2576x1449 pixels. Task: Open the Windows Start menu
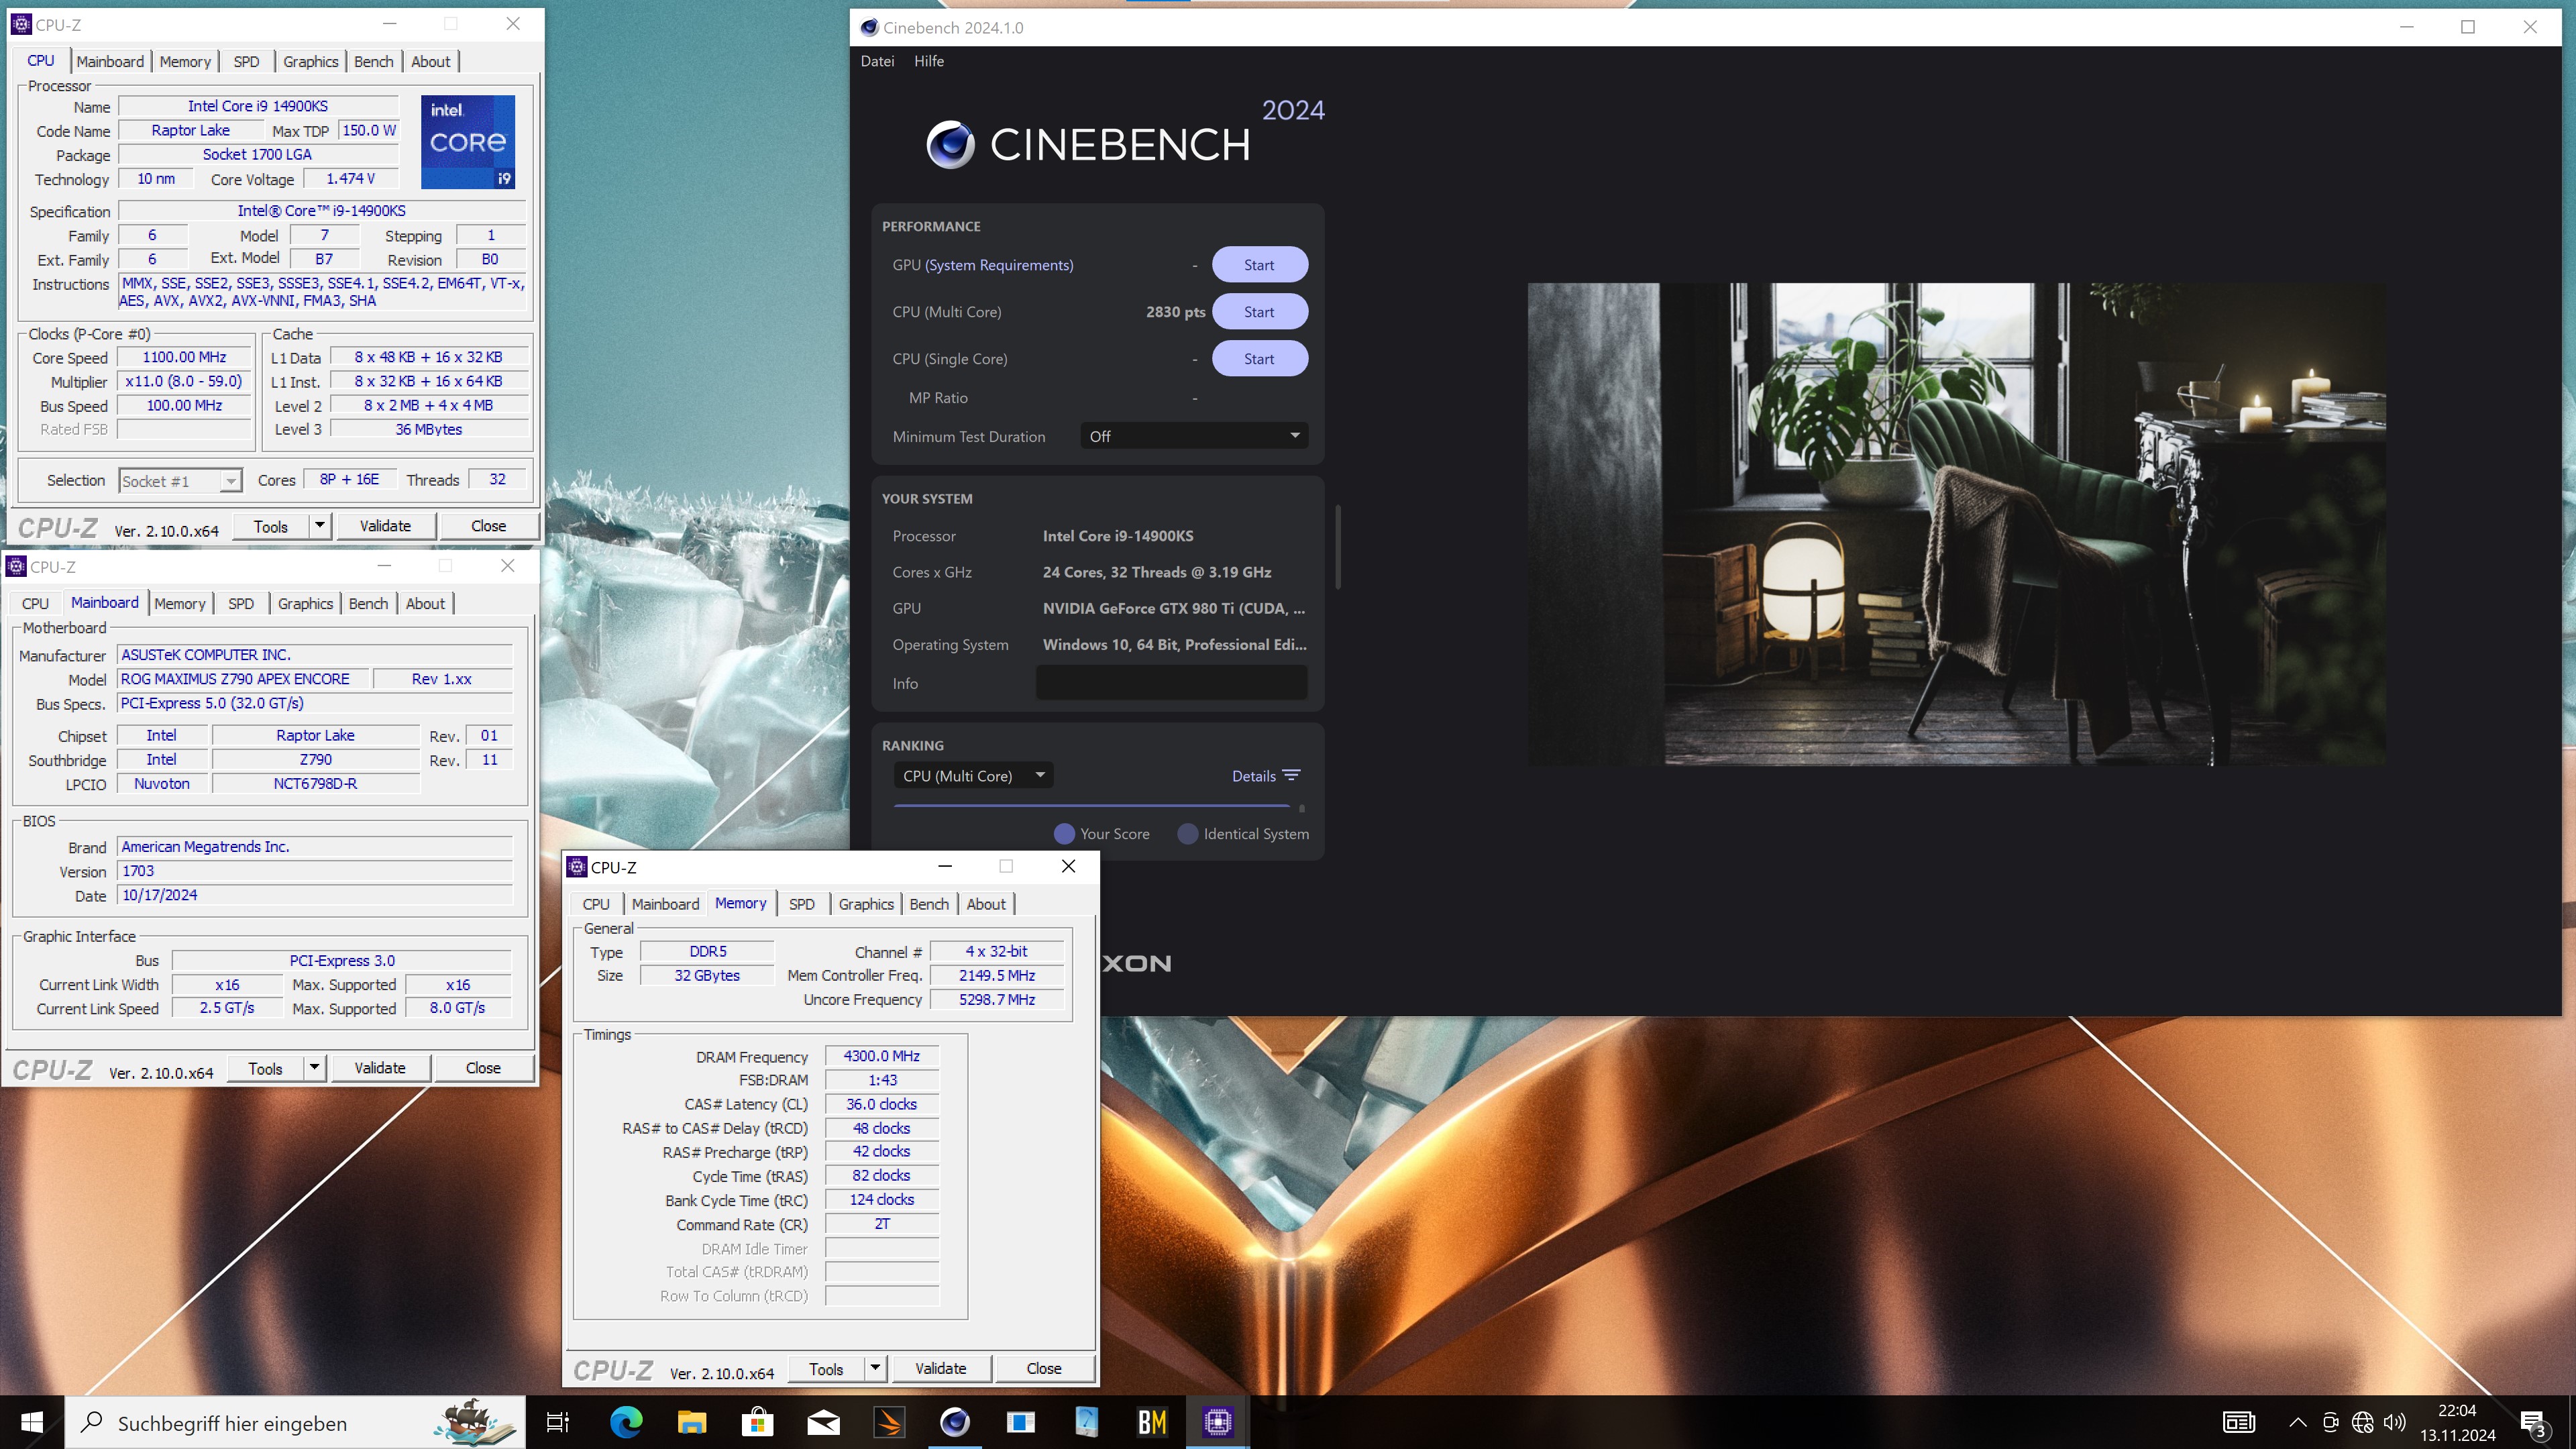[x=32, y=1422]
